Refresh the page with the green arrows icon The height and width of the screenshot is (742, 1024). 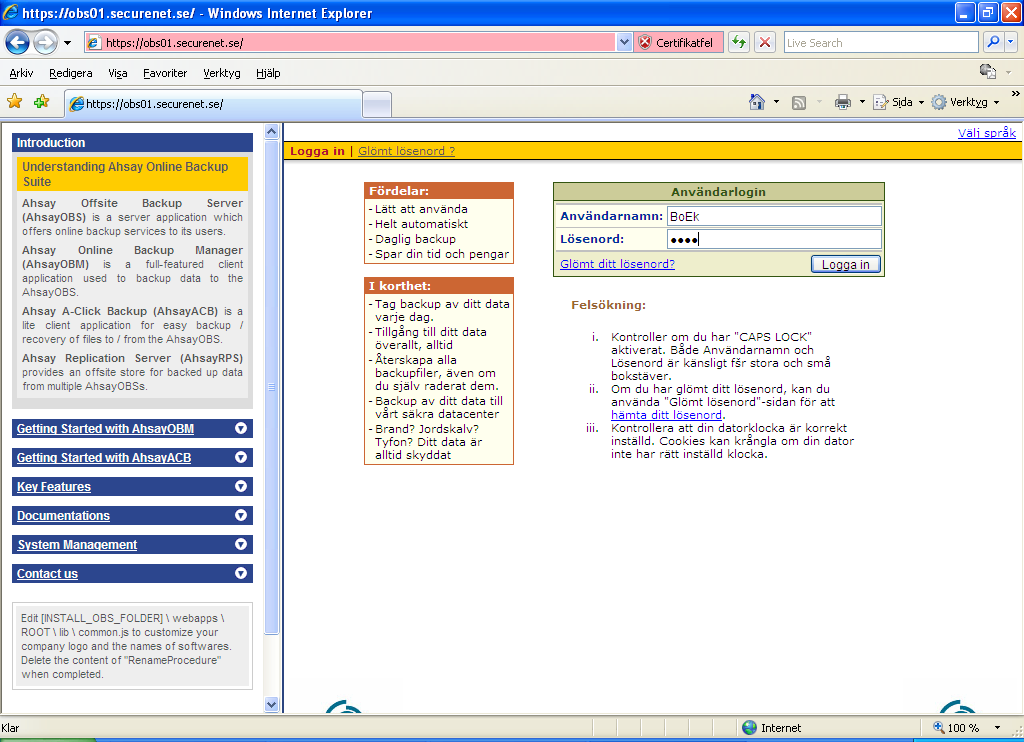click(739, 42)
